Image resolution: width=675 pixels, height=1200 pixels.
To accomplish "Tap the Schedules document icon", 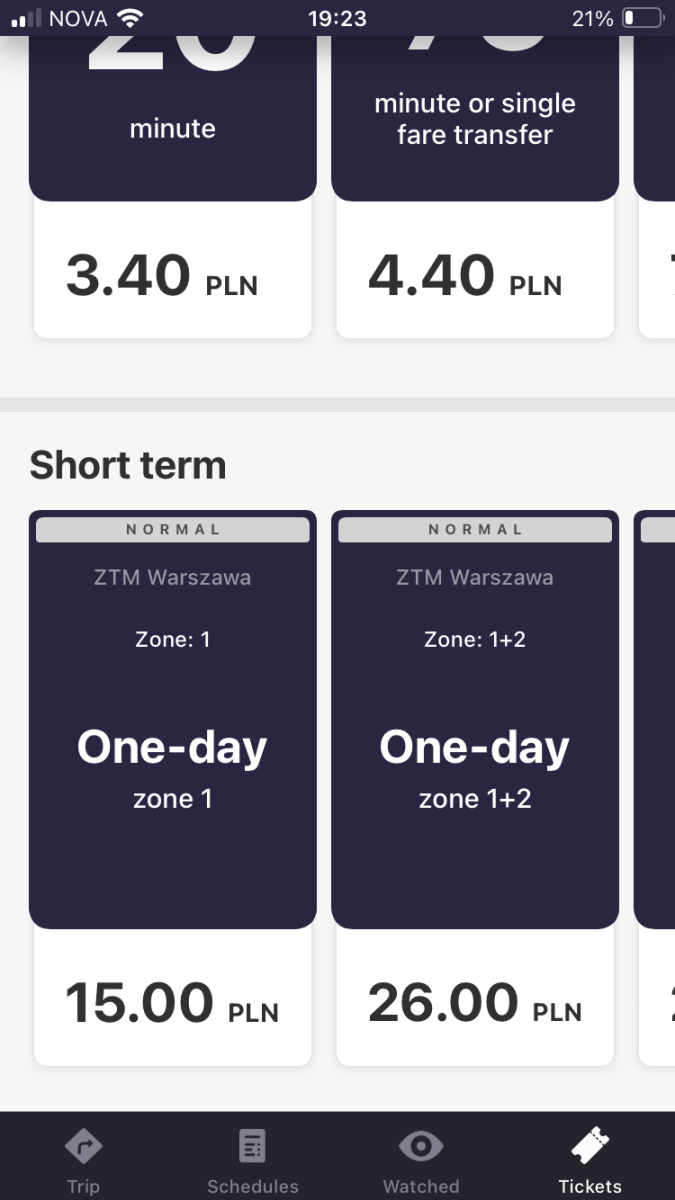I will click(252, 1145).
